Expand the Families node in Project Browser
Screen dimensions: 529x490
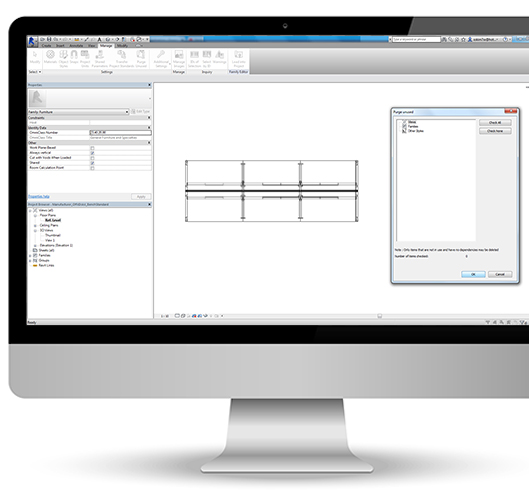point(30,255)
